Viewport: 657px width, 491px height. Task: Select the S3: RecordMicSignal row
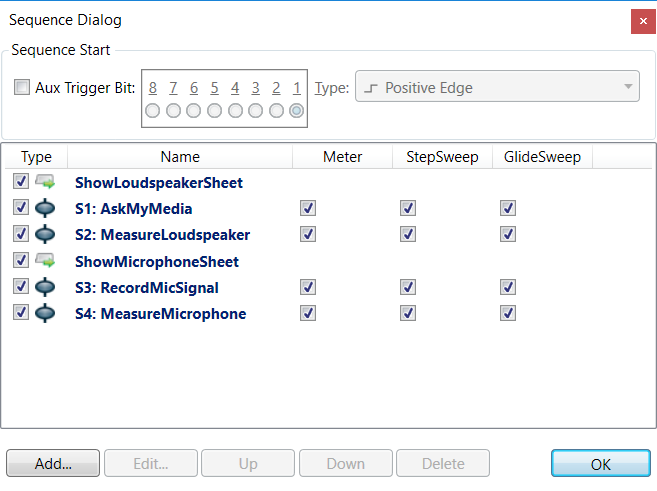click(x=146, y=287)
